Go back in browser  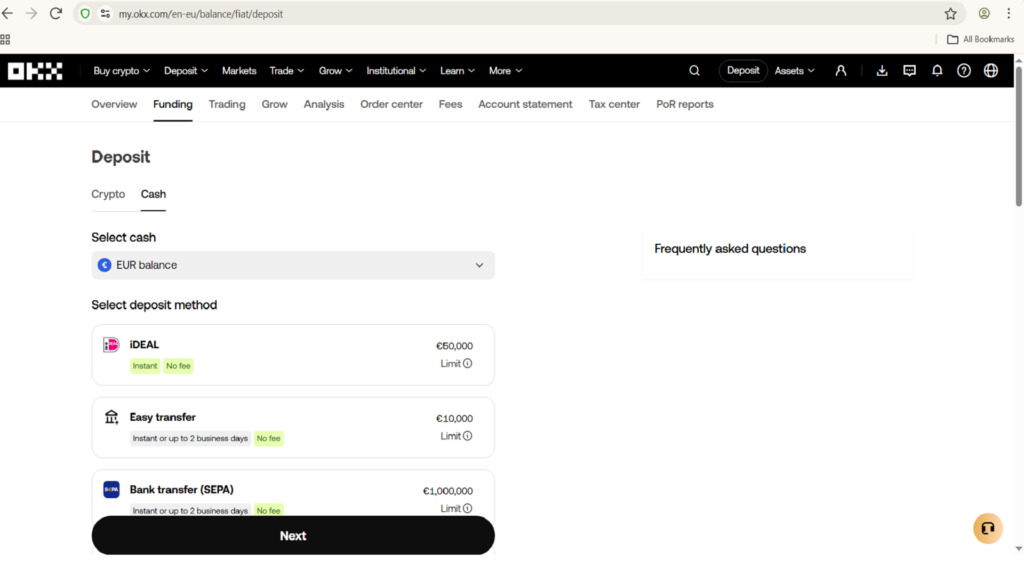pyautogui.click(x=8, y=14)
